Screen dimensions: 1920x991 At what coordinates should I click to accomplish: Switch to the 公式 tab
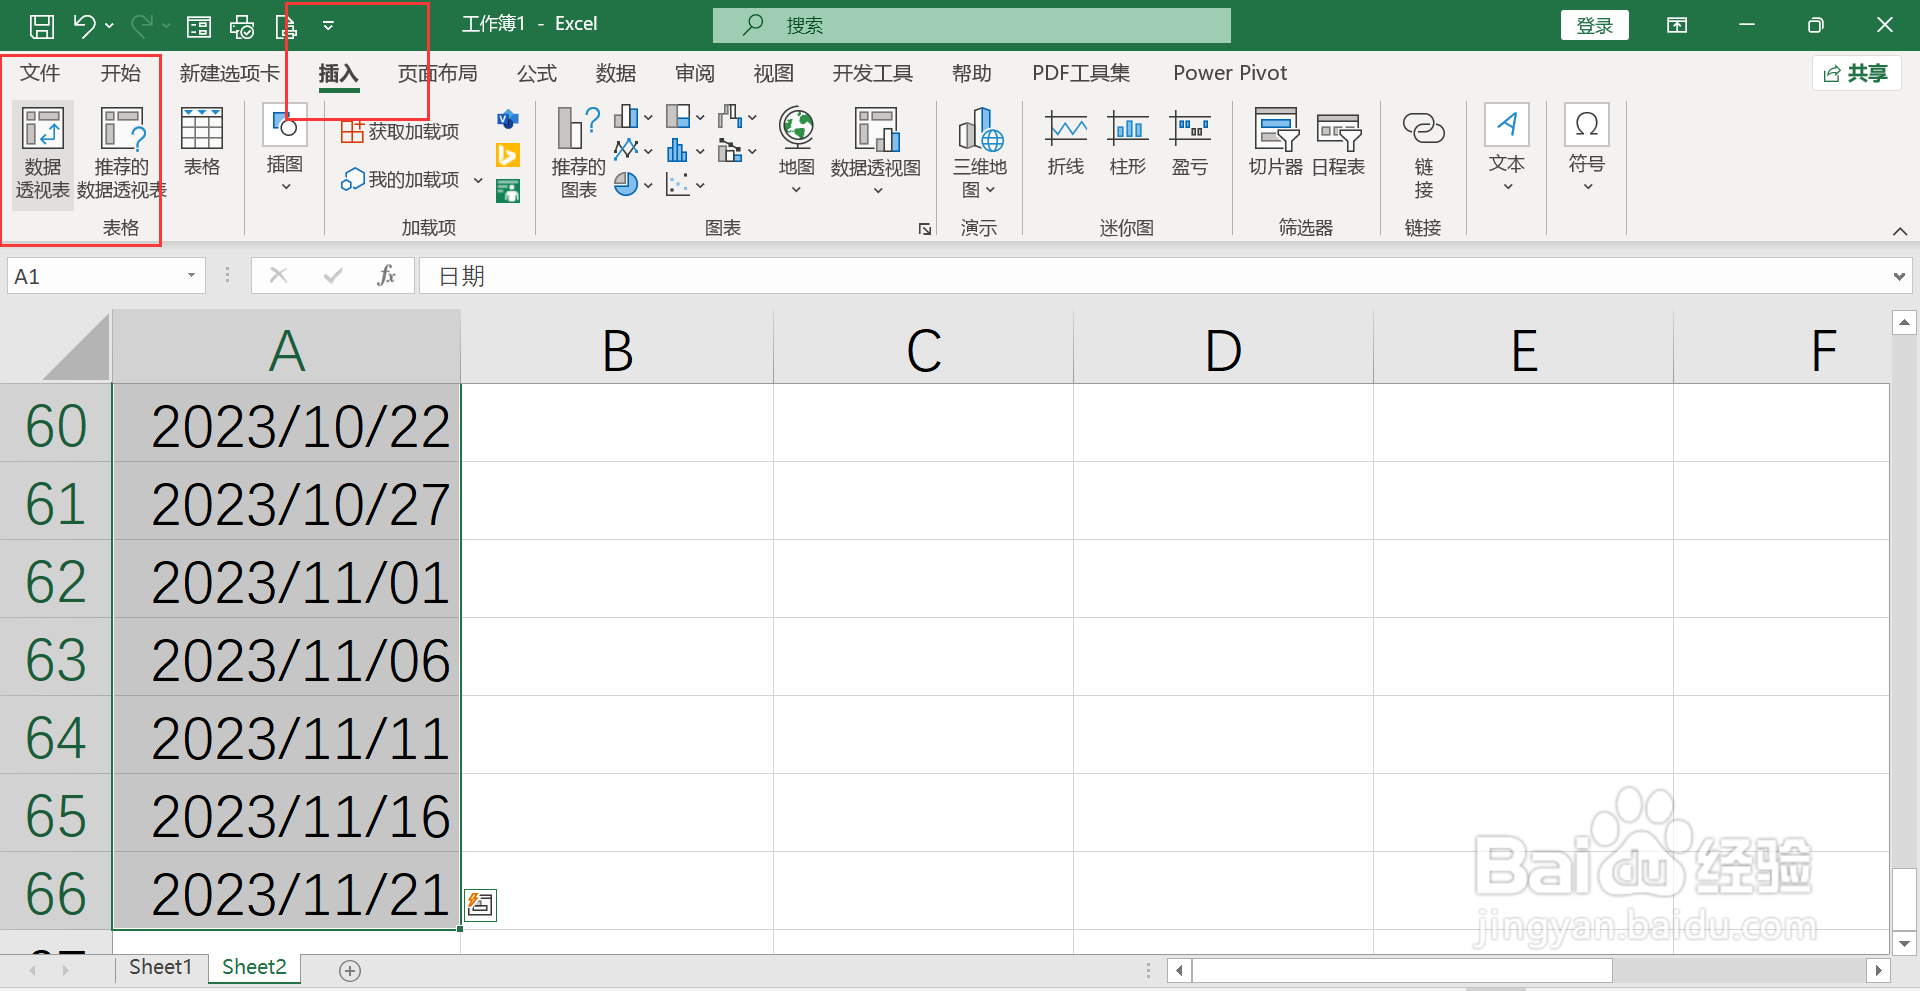click(536, 73)
